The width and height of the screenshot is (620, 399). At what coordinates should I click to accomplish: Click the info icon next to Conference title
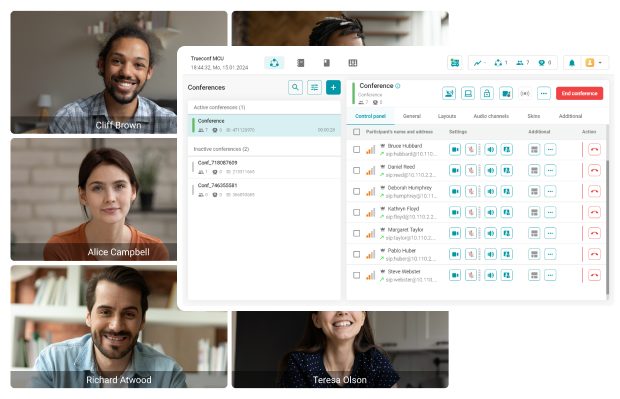pos(398,86)
